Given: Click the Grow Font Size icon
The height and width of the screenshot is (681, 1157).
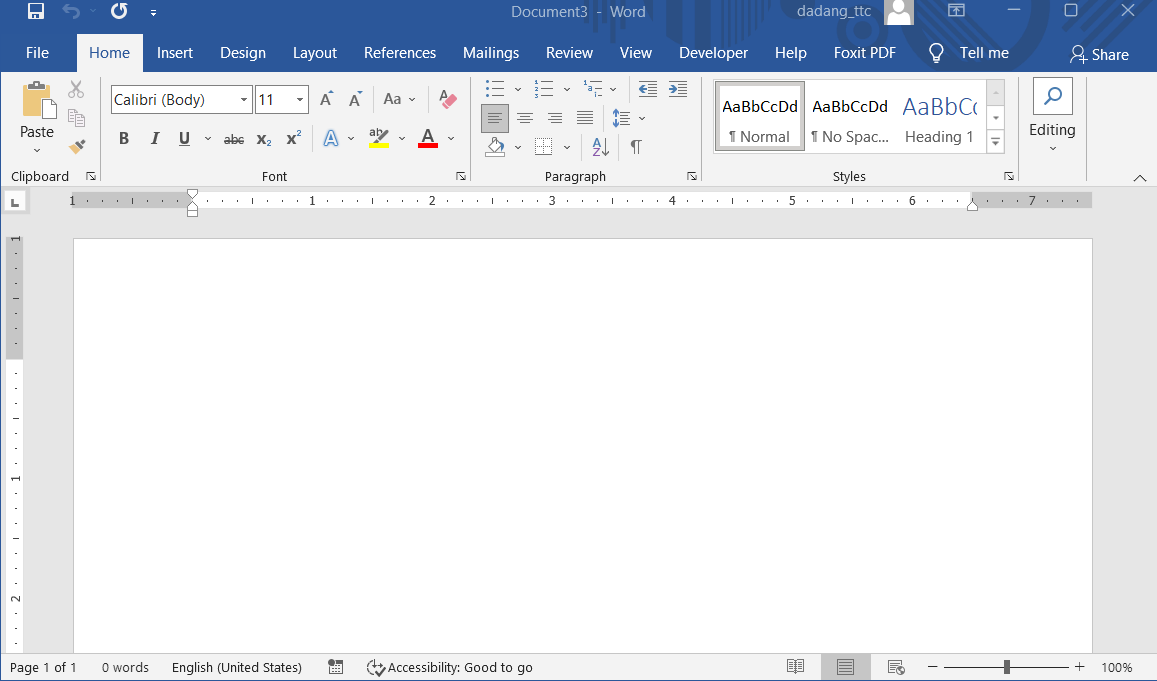Looking at the screenshot, I should tap(326, 100).
